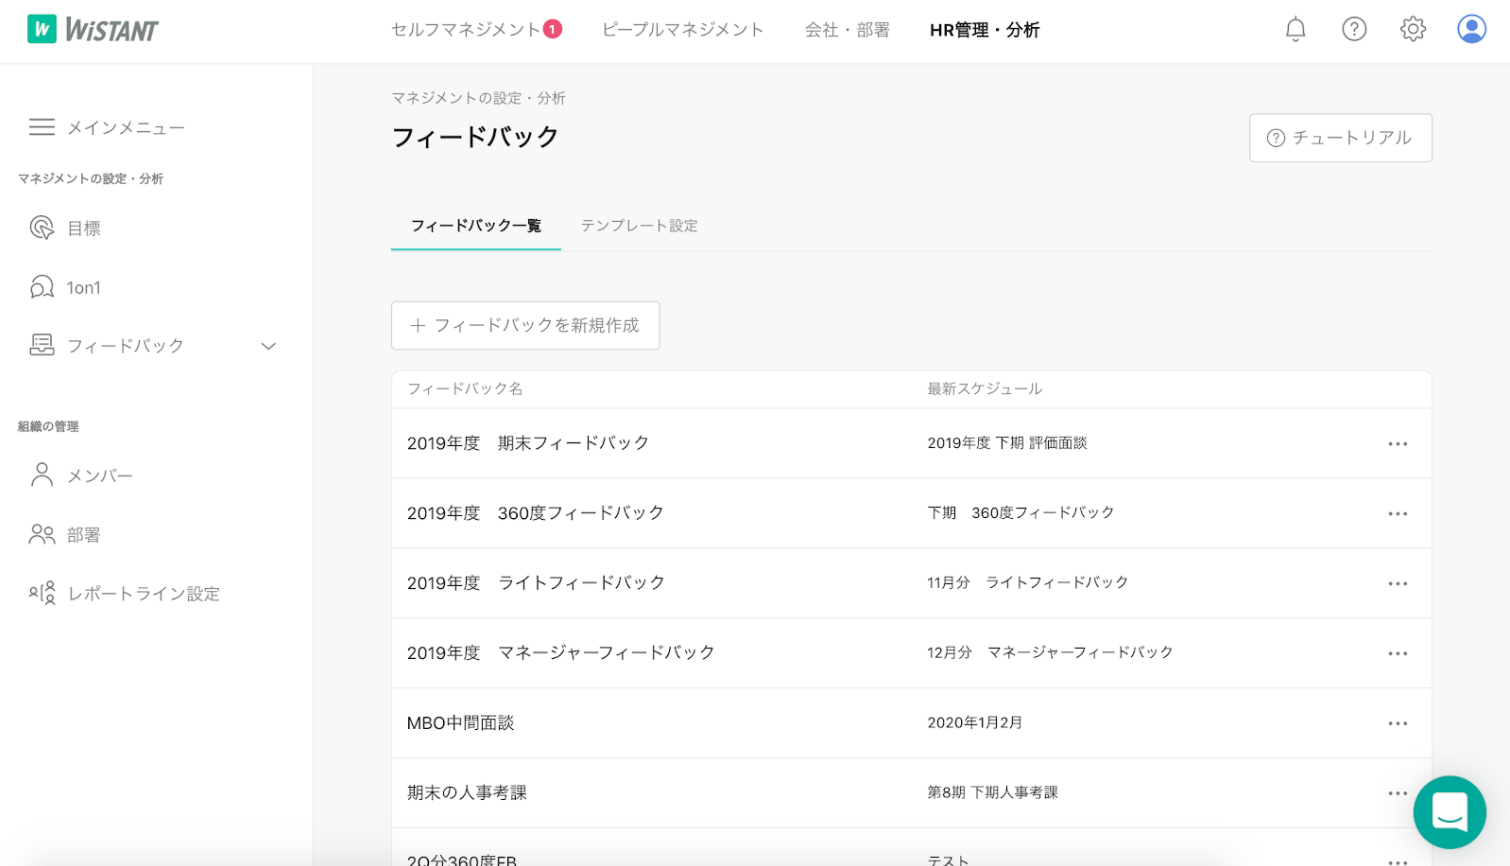Click the 部署 group icon

[x=42, y=534]
